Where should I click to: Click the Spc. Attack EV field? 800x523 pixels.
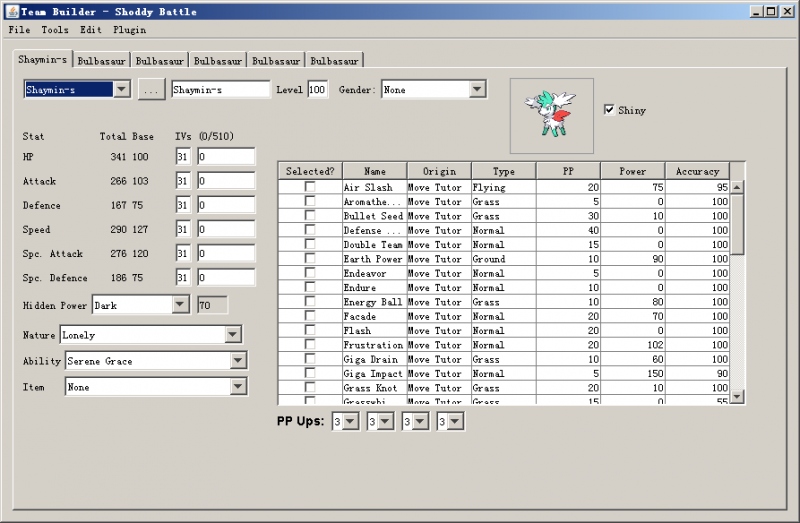pos(226,254)
